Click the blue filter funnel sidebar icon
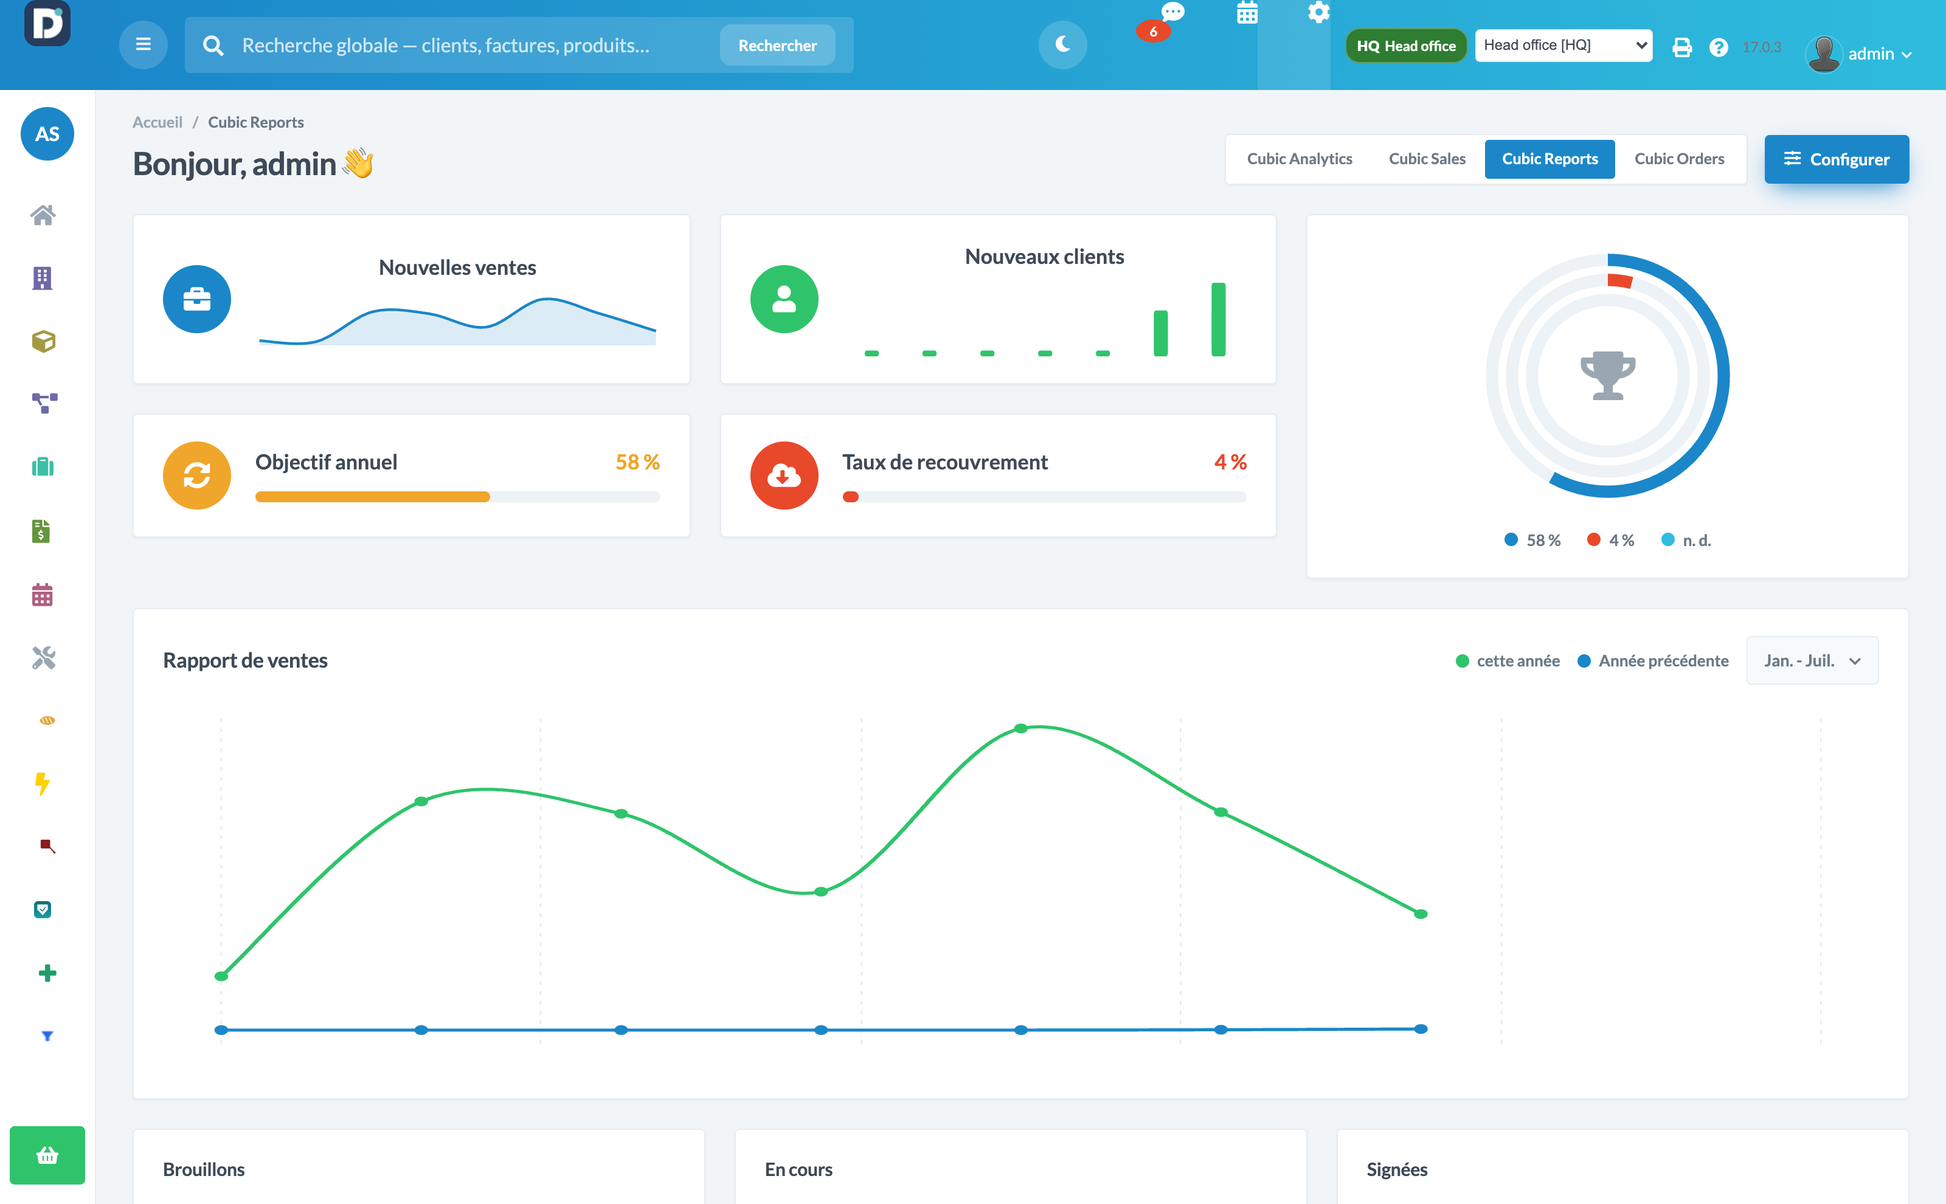The width and height of the screenshot is (1946, 1204). [47, 1036]
